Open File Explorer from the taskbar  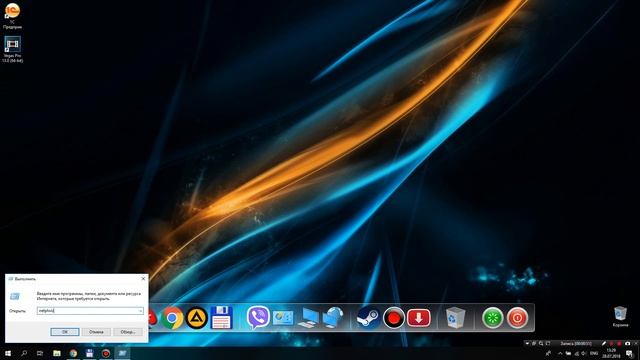57,353
